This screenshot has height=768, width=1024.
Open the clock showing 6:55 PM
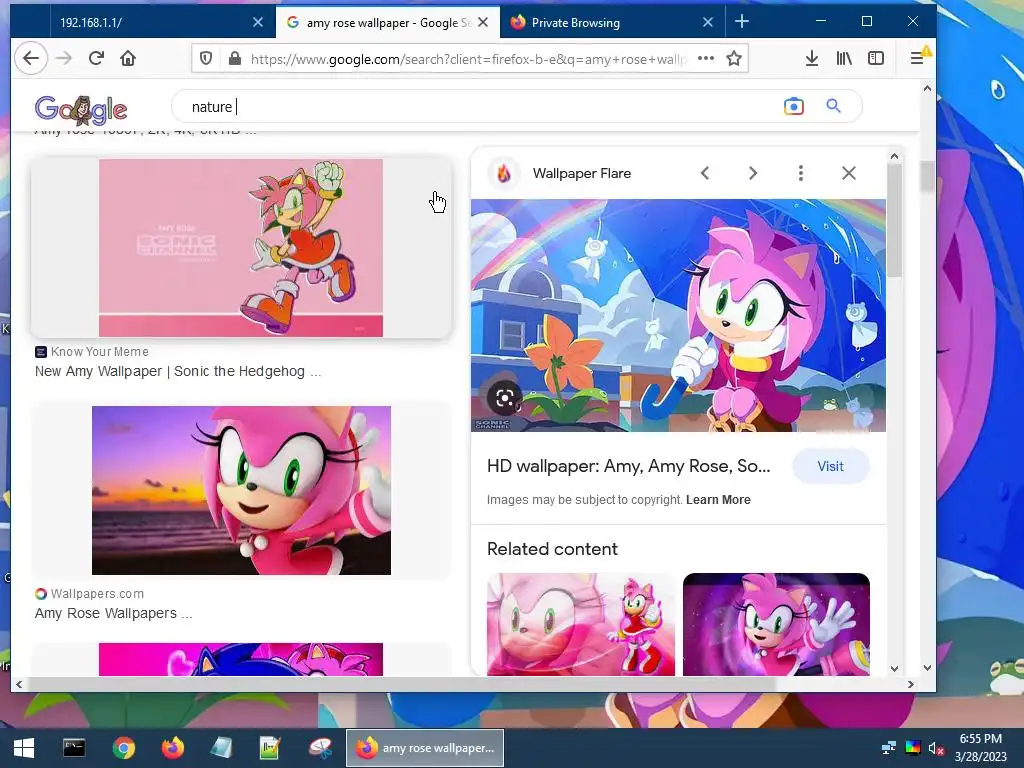980,748
